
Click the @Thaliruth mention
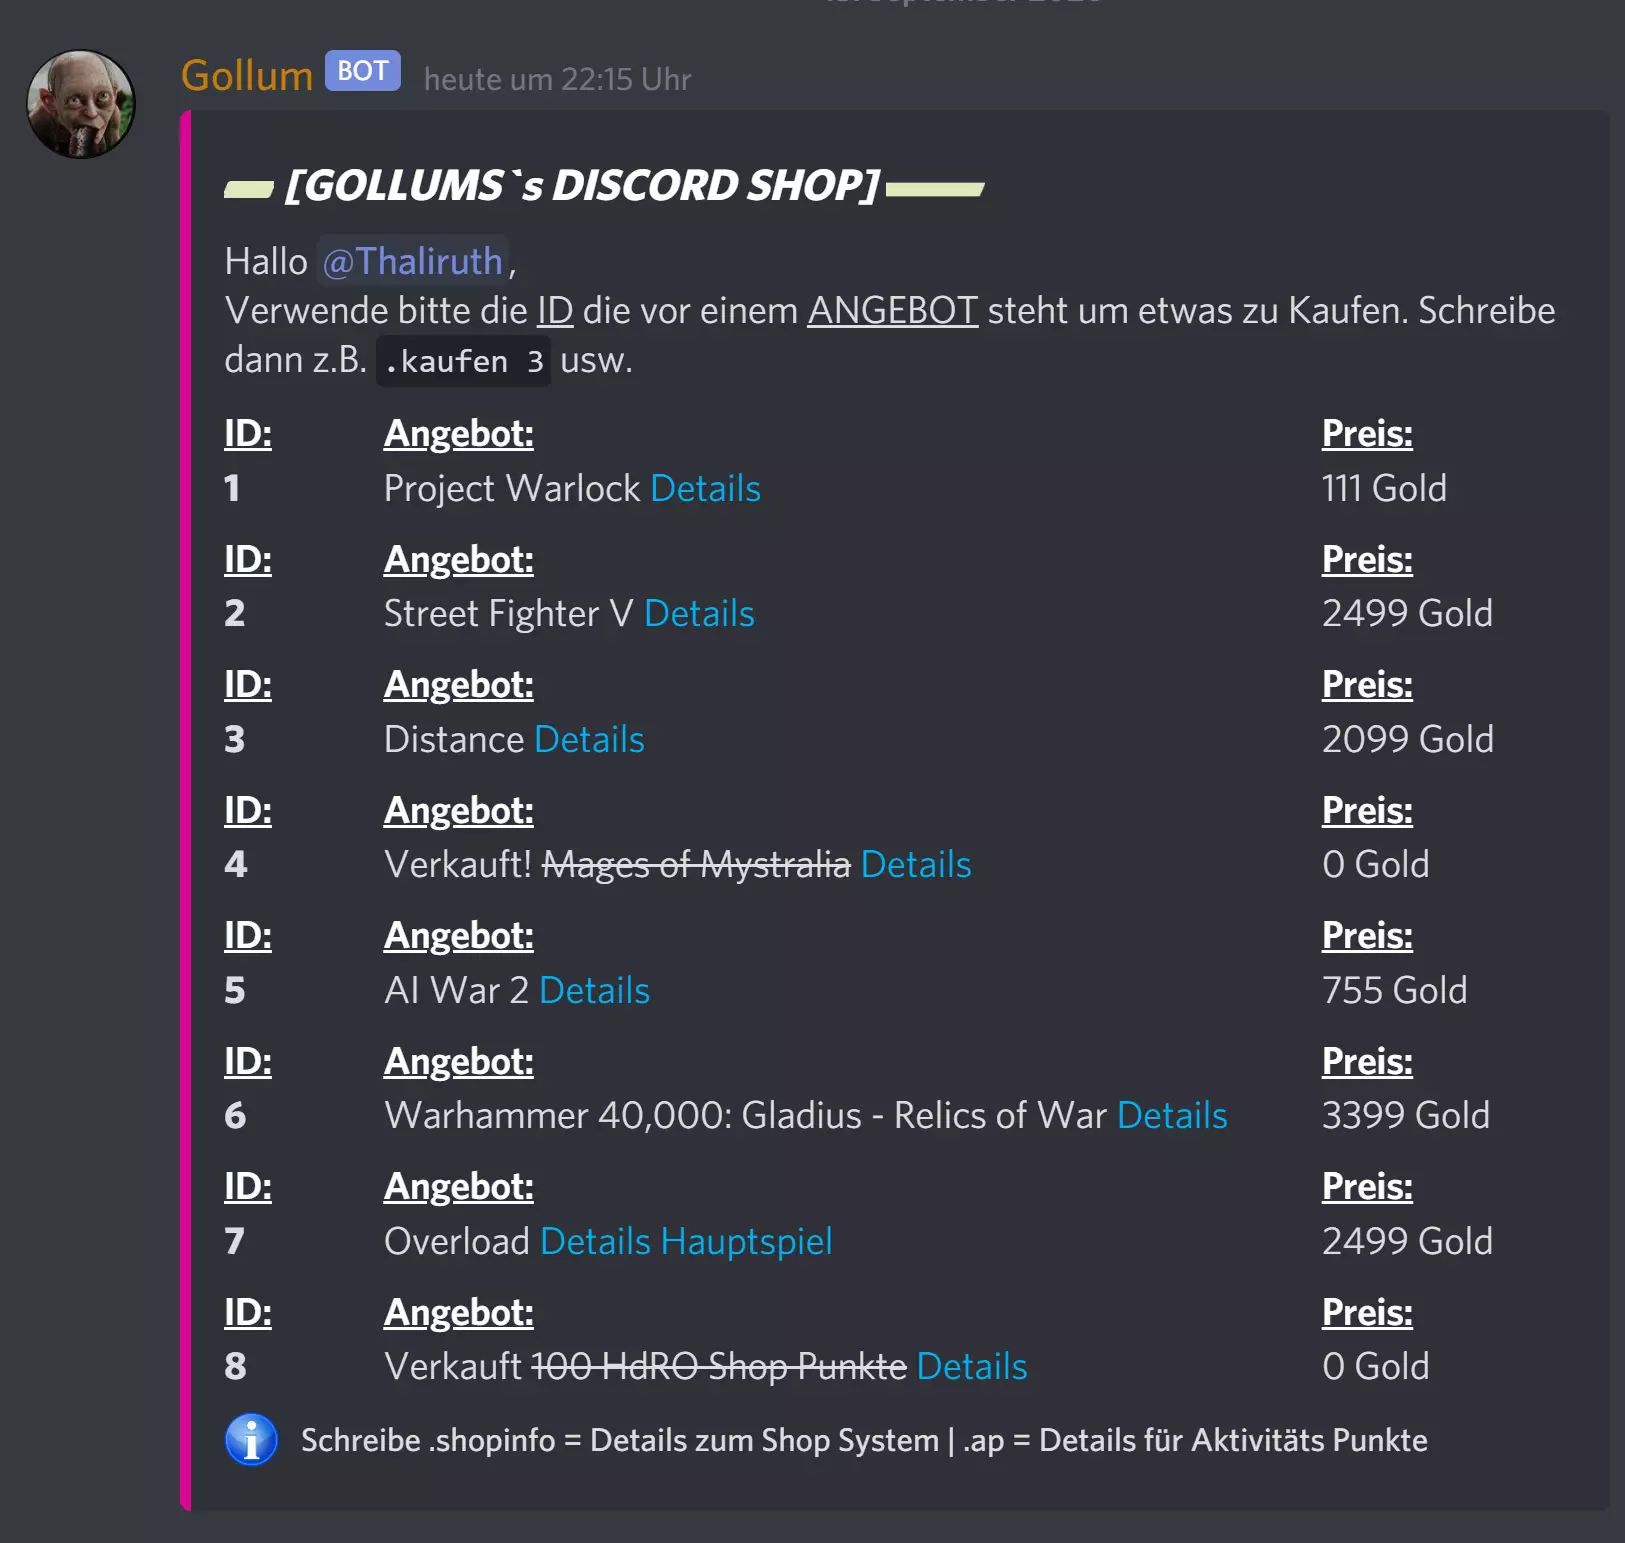click(413, 261)
